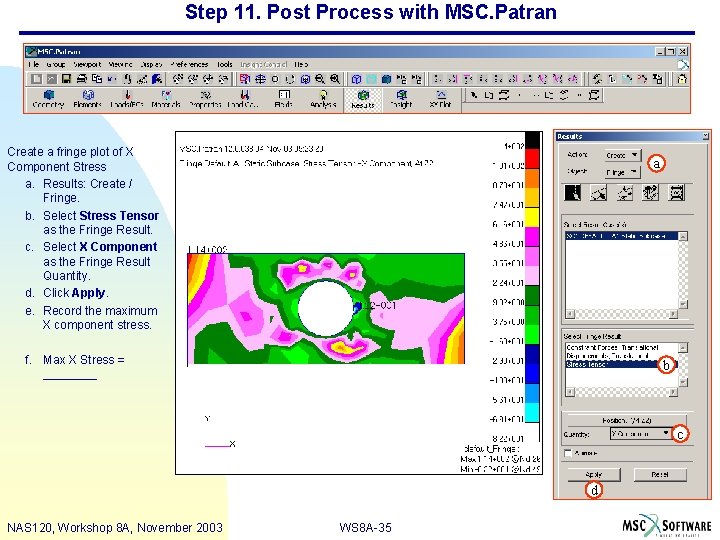Open the Object dropdown set to Fringe
This screenshot has width=720, height=540.
coord(622,172)
